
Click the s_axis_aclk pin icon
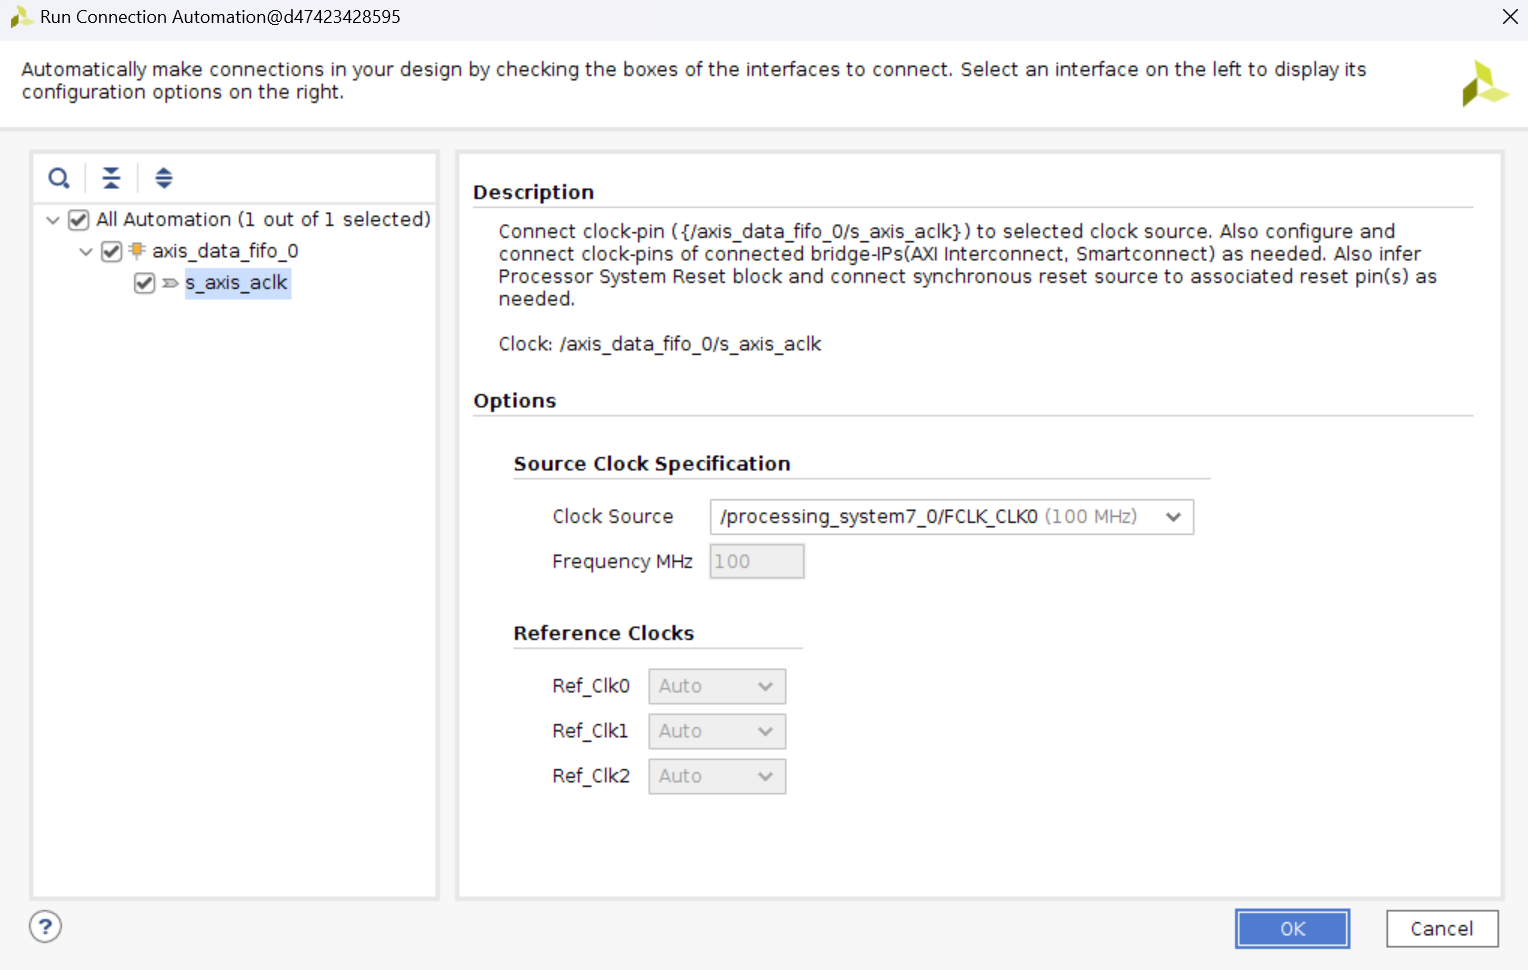click(x=170, y=283)
